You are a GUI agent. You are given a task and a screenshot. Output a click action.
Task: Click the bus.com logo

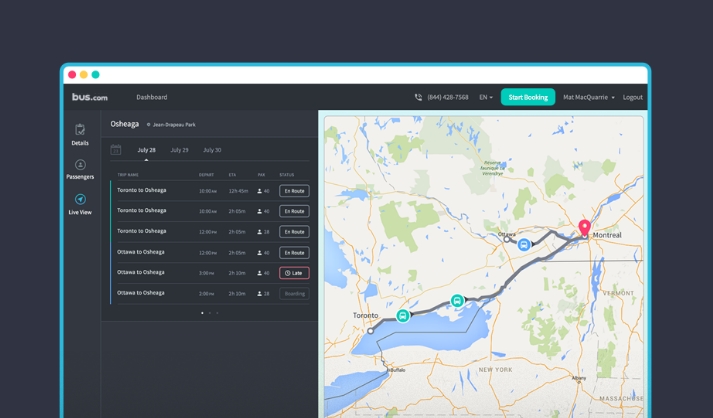[89, 97]
